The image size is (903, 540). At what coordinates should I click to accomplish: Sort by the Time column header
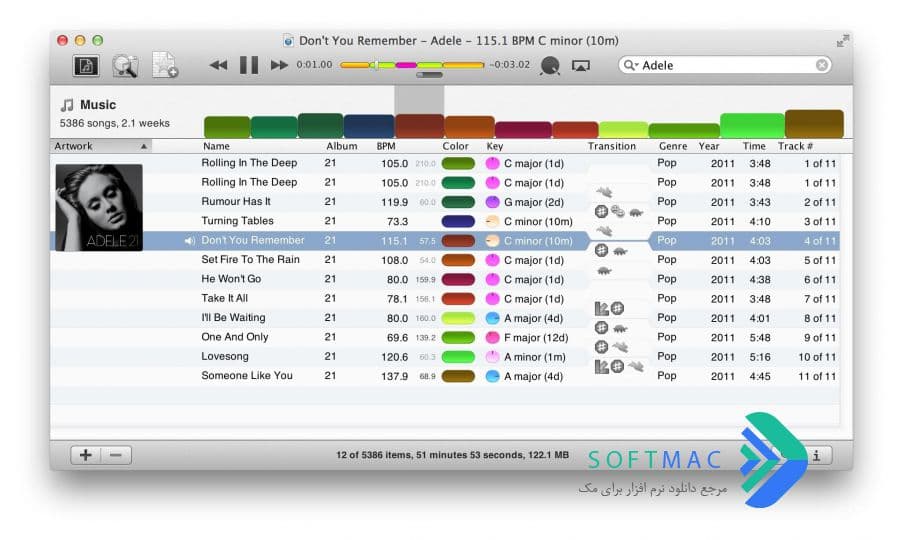(x=754, y=146)
